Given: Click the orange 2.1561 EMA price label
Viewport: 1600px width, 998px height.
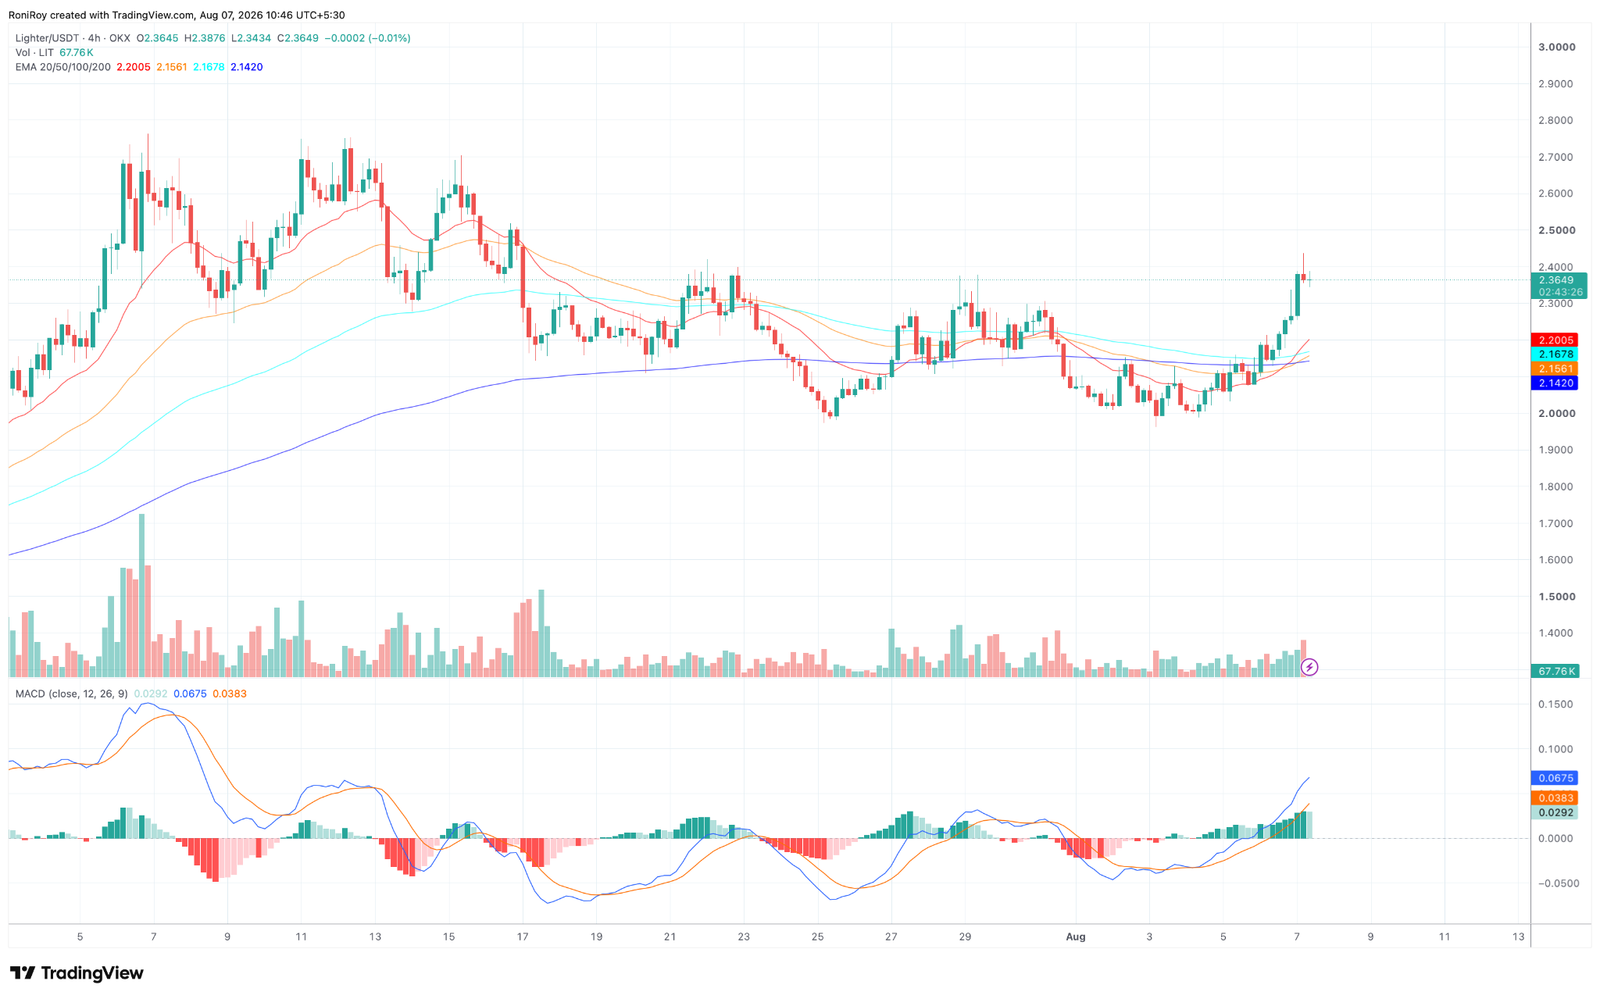Looking at the screenshot, I should tap(1554, 369).
